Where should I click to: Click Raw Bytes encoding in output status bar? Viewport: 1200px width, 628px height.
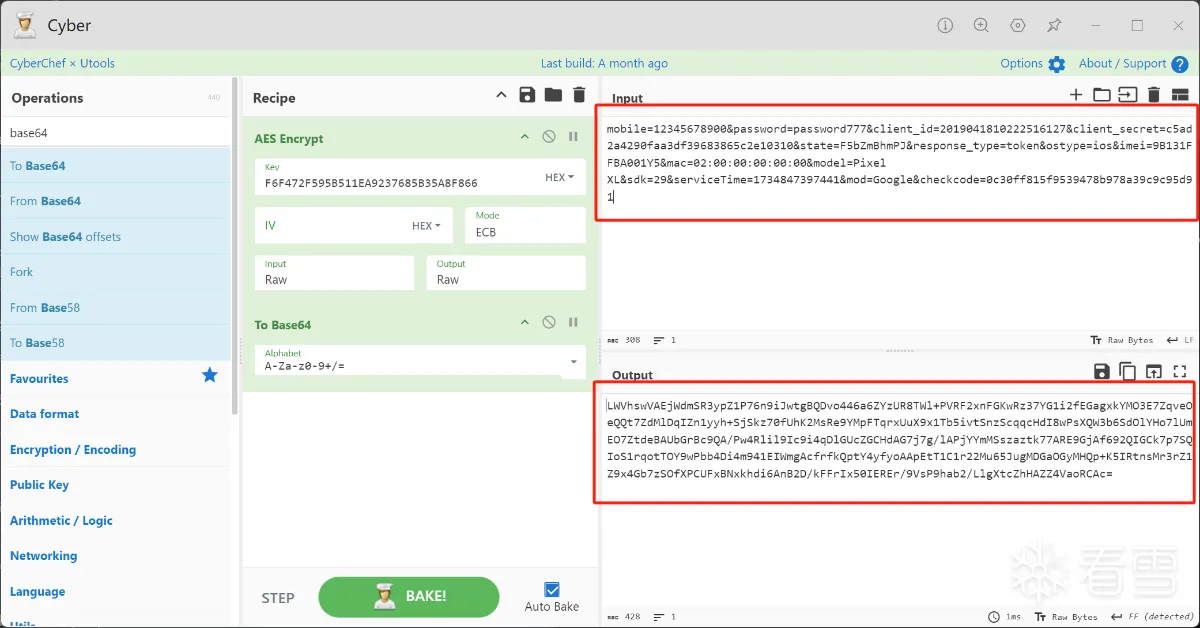[x=1068, y=617]
